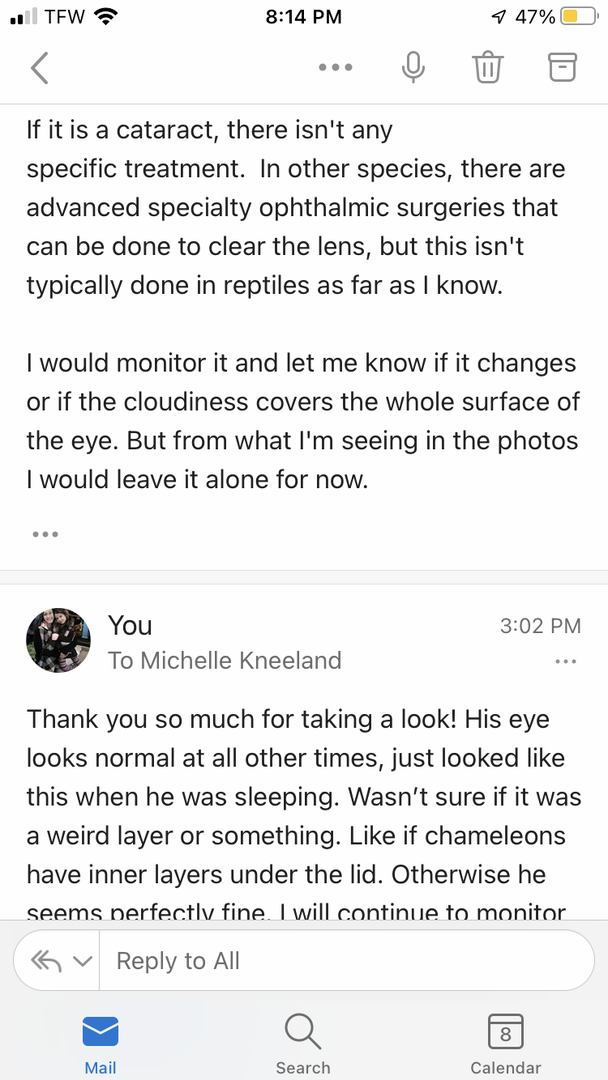Open the sender profile photo
This screenshot has width=608, height=1080.
tap(58, 640)
